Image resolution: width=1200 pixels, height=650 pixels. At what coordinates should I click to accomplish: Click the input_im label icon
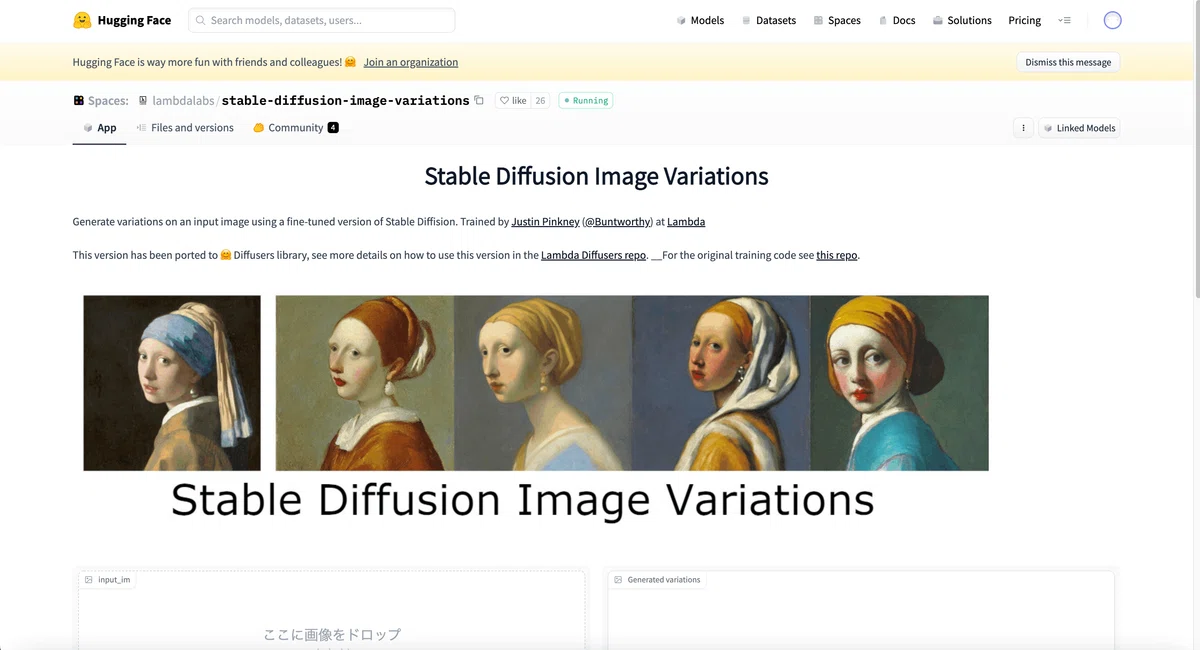tap(89, 580)
